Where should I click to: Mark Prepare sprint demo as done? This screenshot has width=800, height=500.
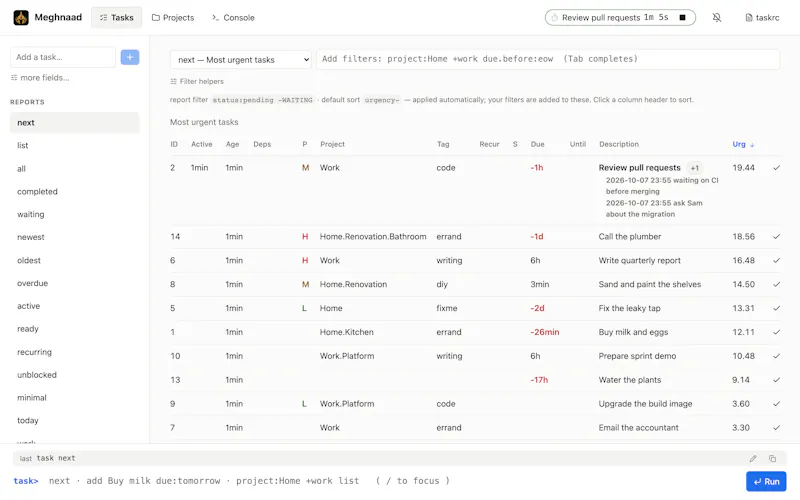pyautogui.click(x=776, y=356)
